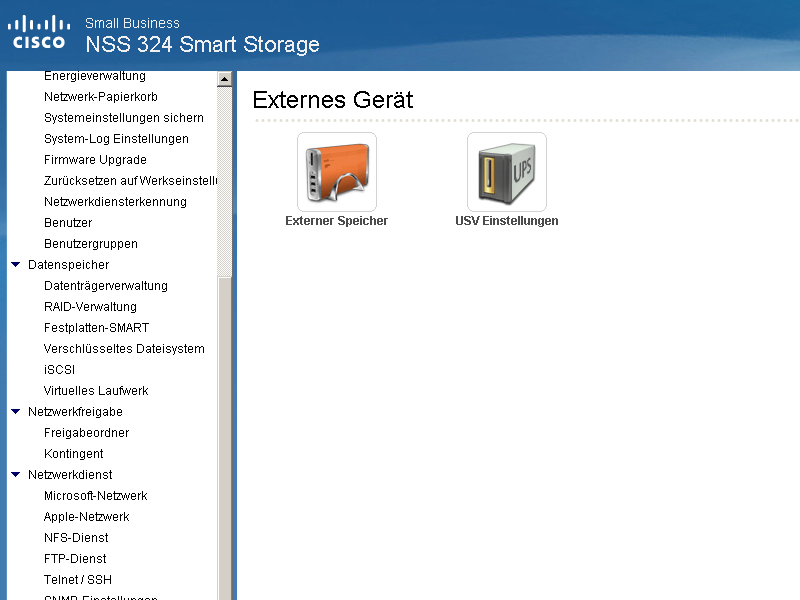Open Netzwerk-Papierkorb settings
This screenshot has width=800, height=600.
101,97
